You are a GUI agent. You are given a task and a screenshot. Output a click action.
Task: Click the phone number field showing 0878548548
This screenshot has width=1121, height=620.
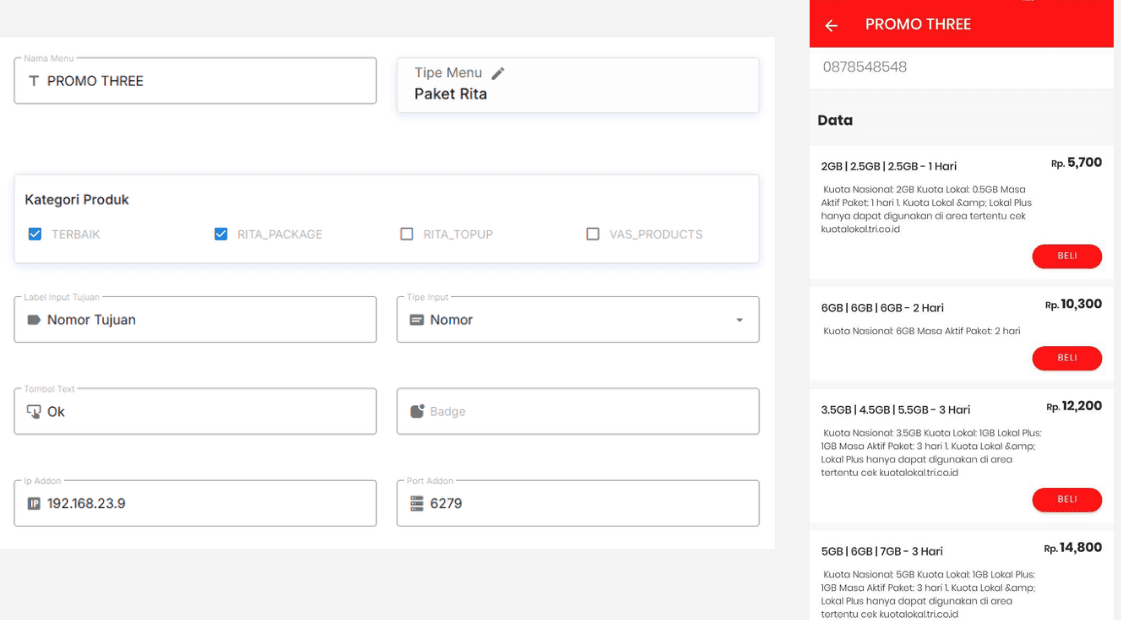point(960,68)
